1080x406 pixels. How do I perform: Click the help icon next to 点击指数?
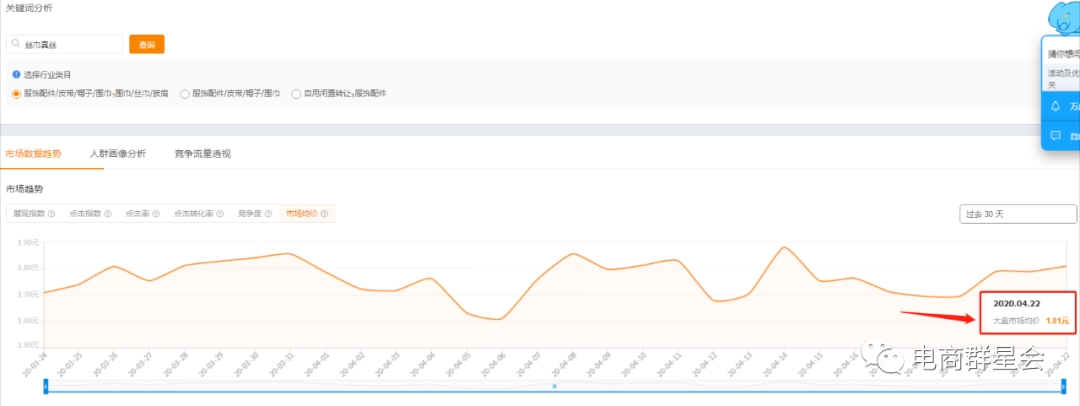click(107, 214)
